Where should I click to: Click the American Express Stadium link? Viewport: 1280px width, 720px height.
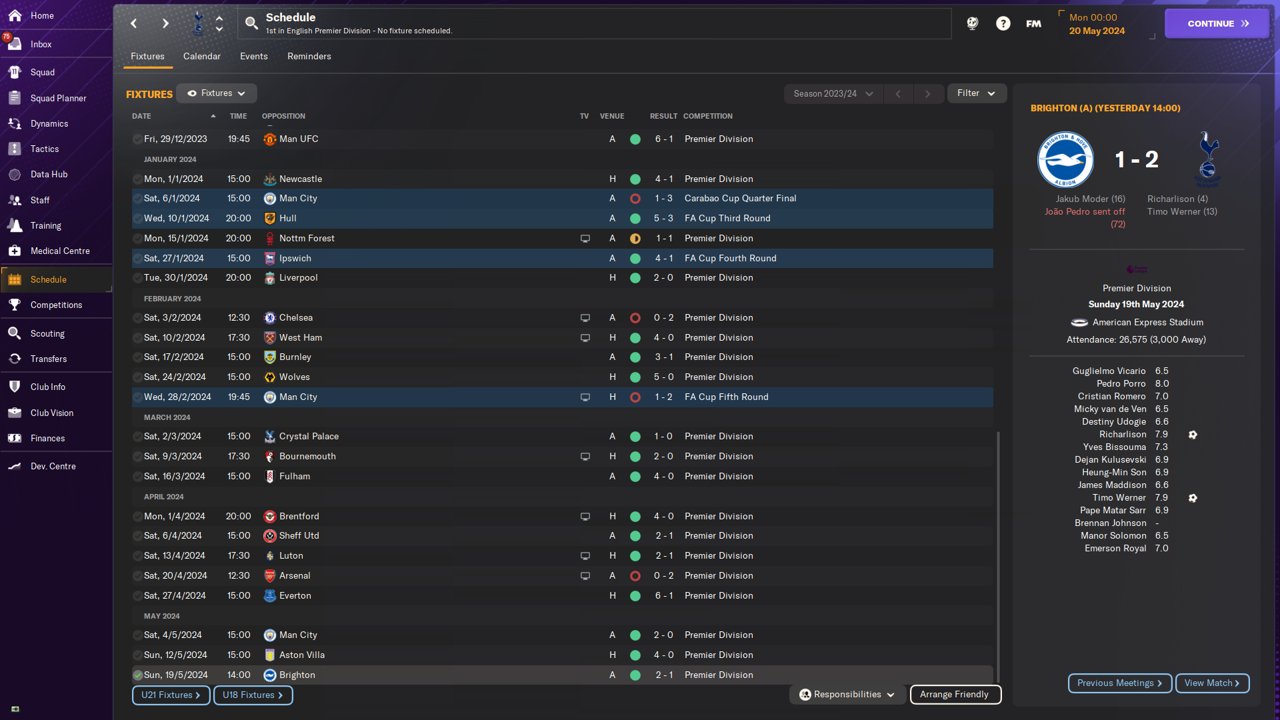1148,322
